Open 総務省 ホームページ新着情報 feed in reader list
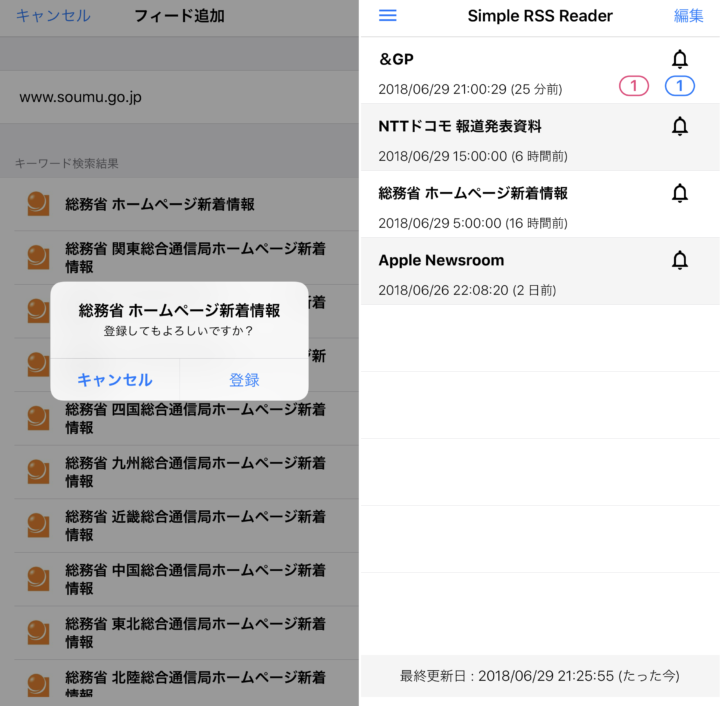 pos(540,204)
